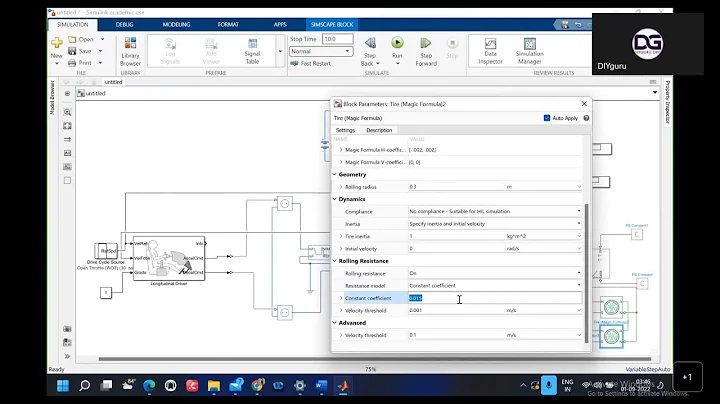Screen dimensions: 720x404
Task: Click the dialog vertical scrollbar
Action: point(586,273)
